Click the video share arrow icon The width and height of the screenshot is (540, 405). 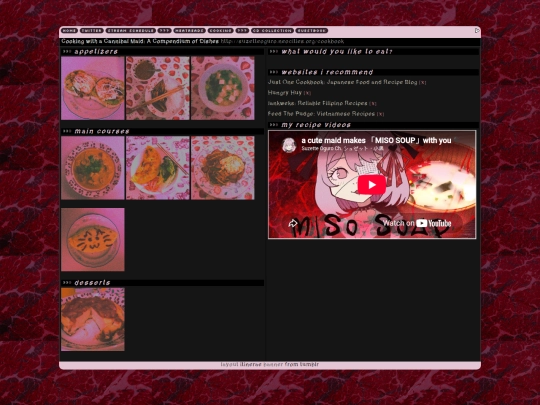(293, 223)
